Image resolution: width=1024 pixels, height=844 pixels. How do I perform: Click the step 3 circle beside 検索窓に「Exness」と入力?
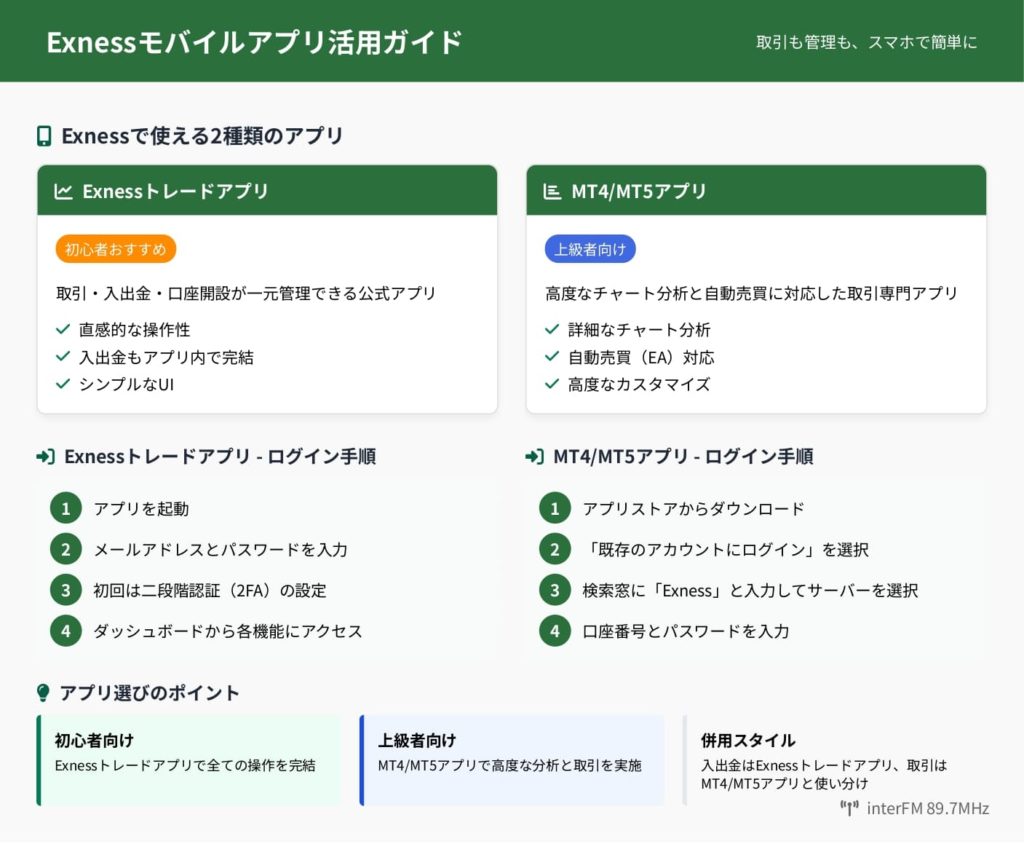pyautogui.click(x=554, y=590)
